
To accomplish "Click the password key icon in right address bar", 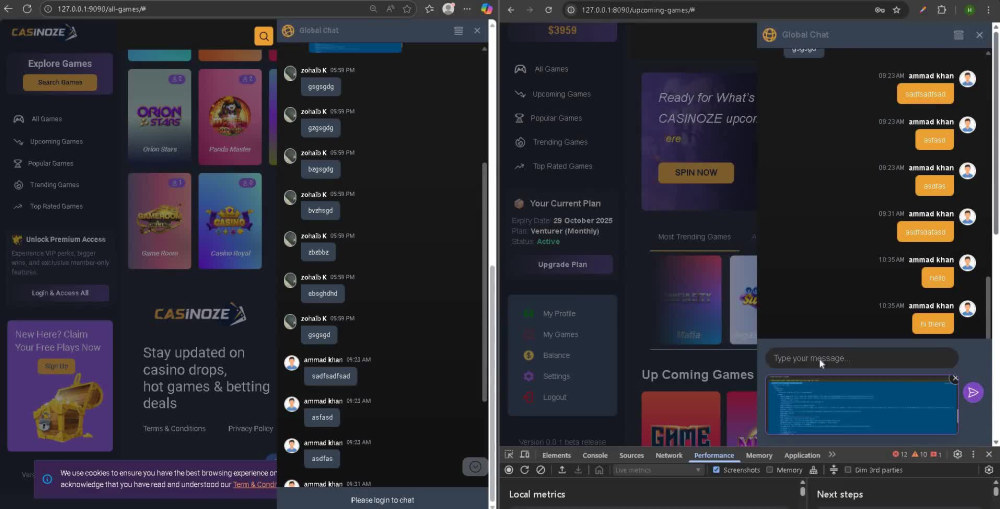I will tap(880, 10).
